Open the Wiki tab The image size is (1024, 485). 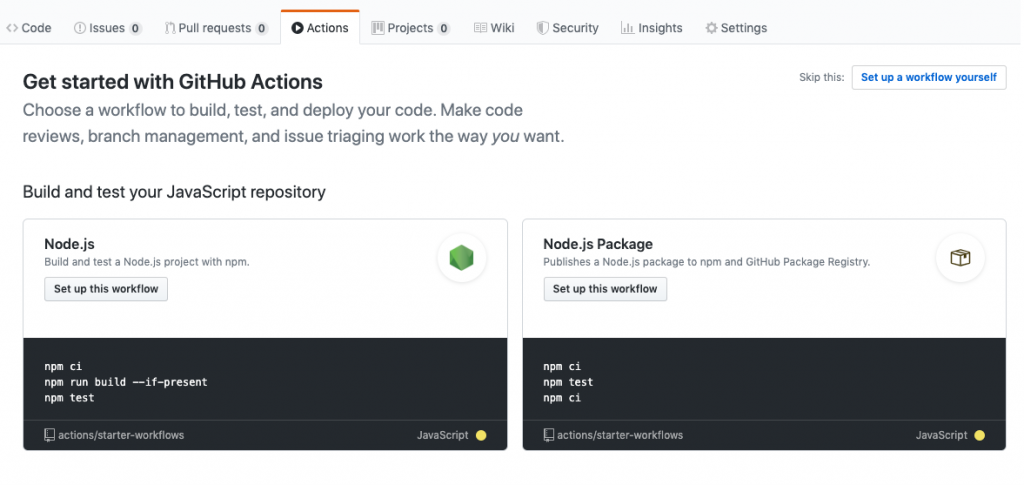coord(494,28)
